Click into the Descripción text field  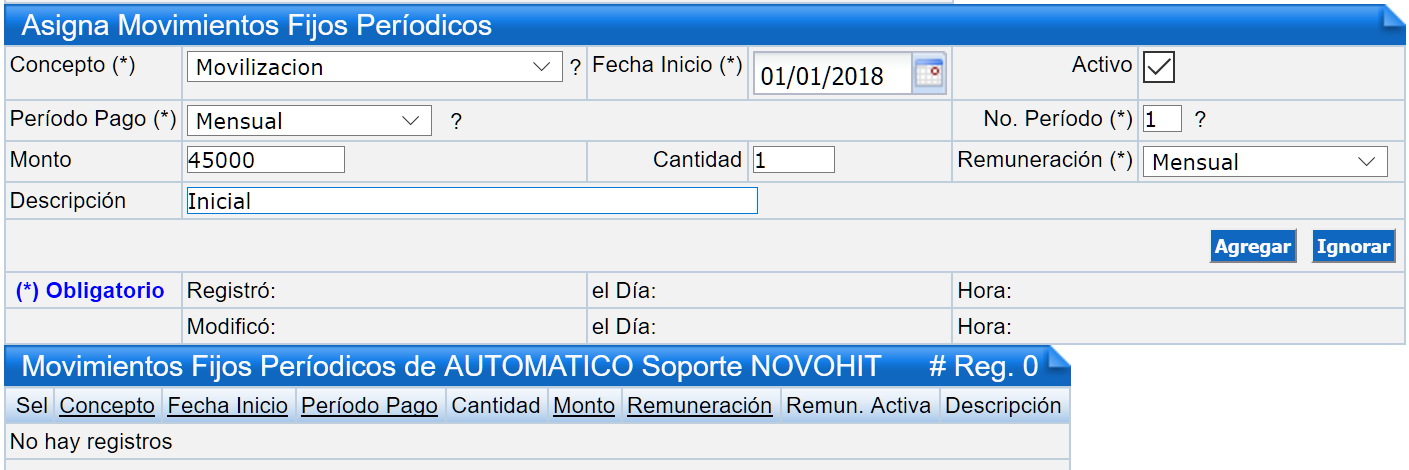point(472,201)
